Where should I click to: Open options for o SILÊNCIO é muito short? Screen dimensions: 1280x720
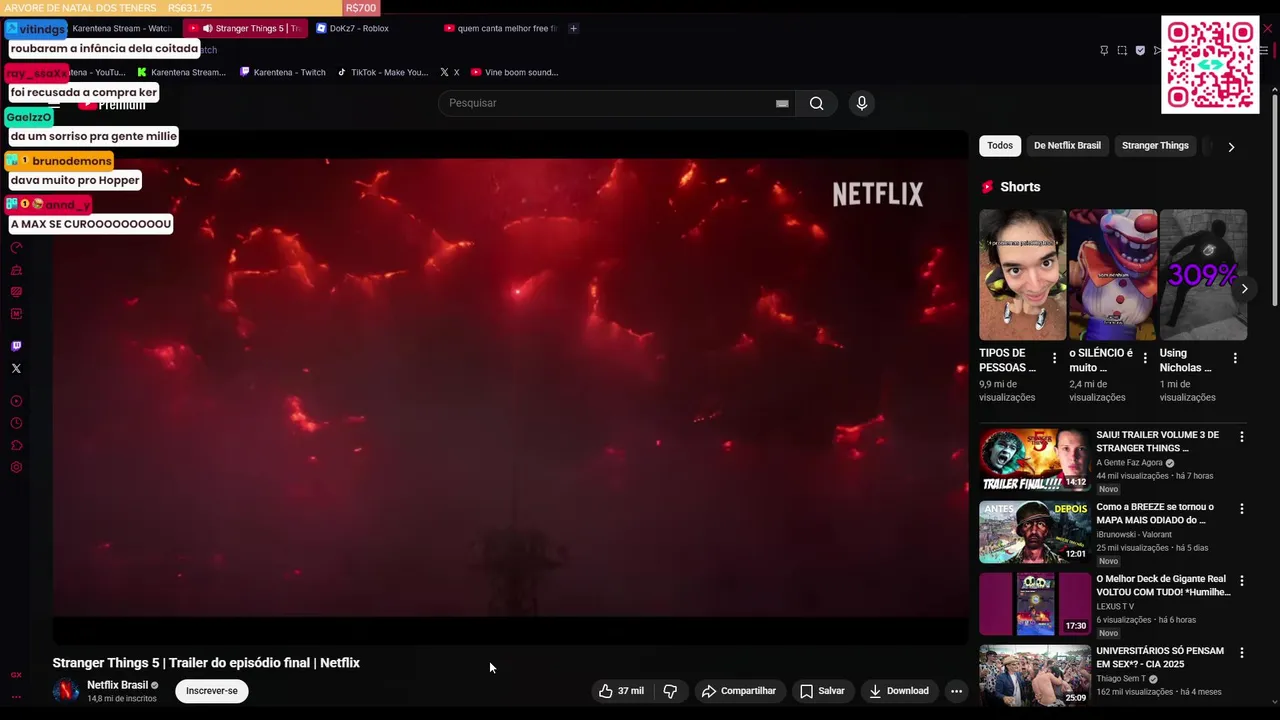(x=1145, y=358)
